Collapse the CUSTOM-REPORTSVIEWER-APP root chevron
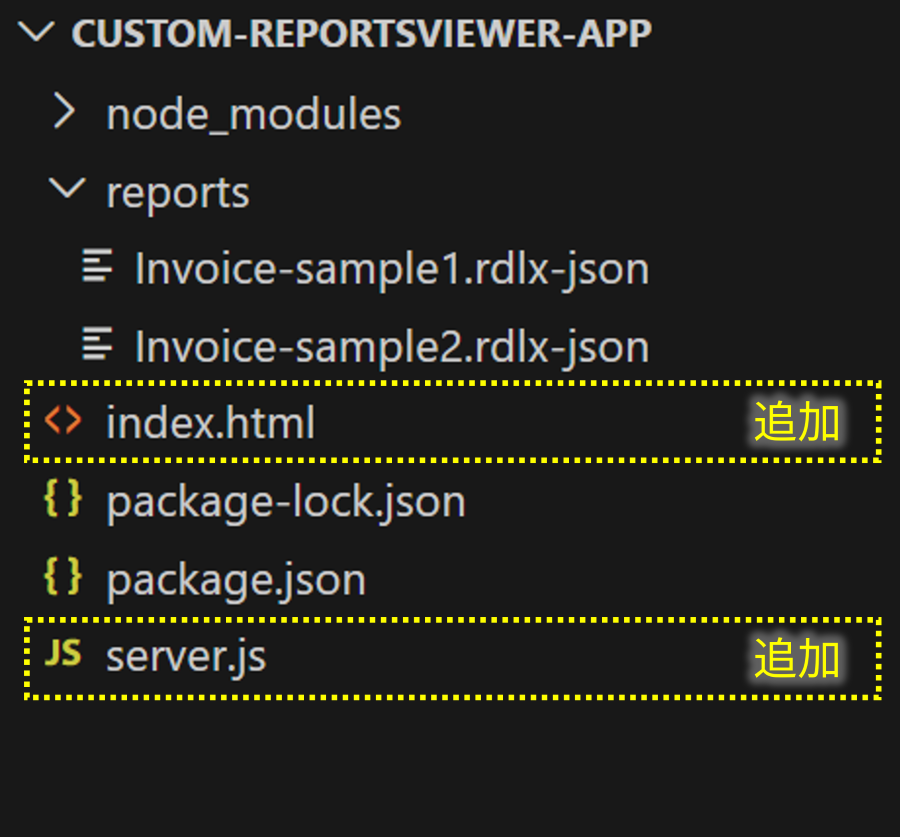 38,33
